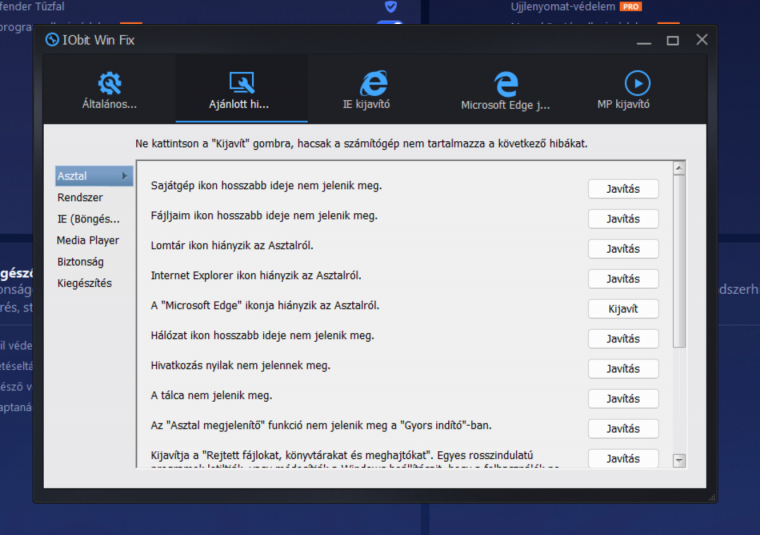Select Asztal category in sidebar

point(94,176)
